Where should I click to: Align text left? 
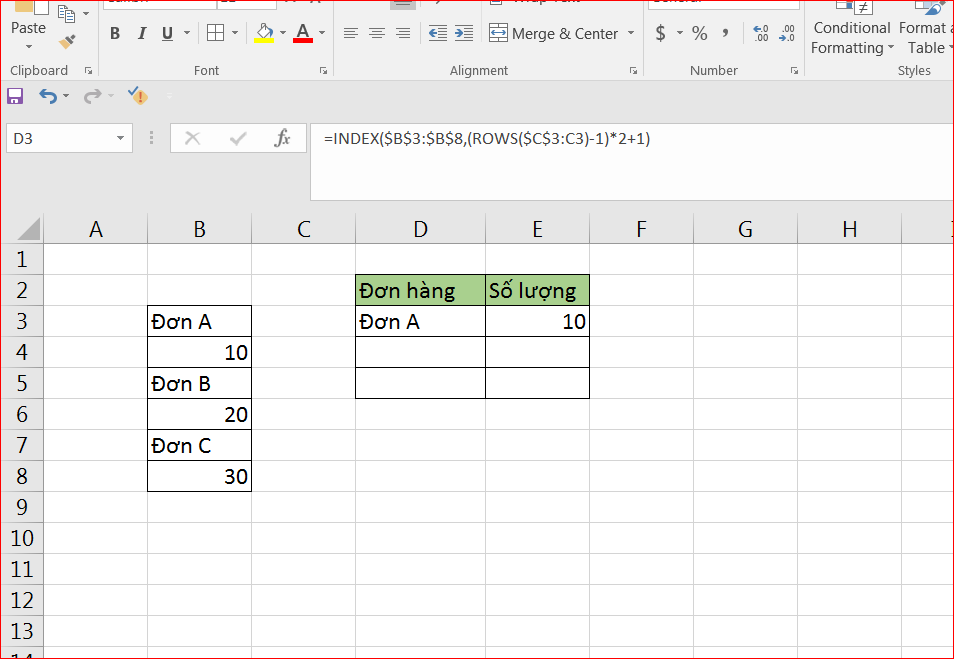pos(350,33)
